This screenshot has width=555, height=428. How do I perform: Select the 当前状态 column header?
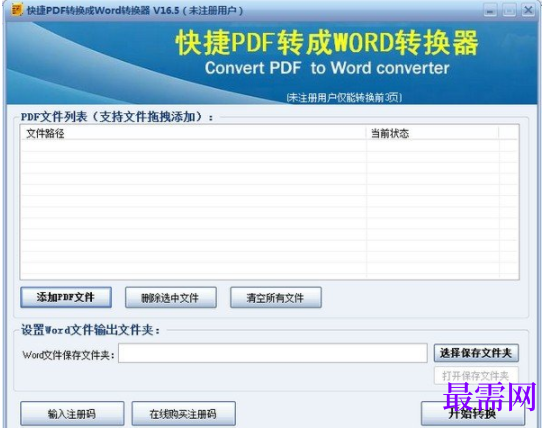coord(432,133)
